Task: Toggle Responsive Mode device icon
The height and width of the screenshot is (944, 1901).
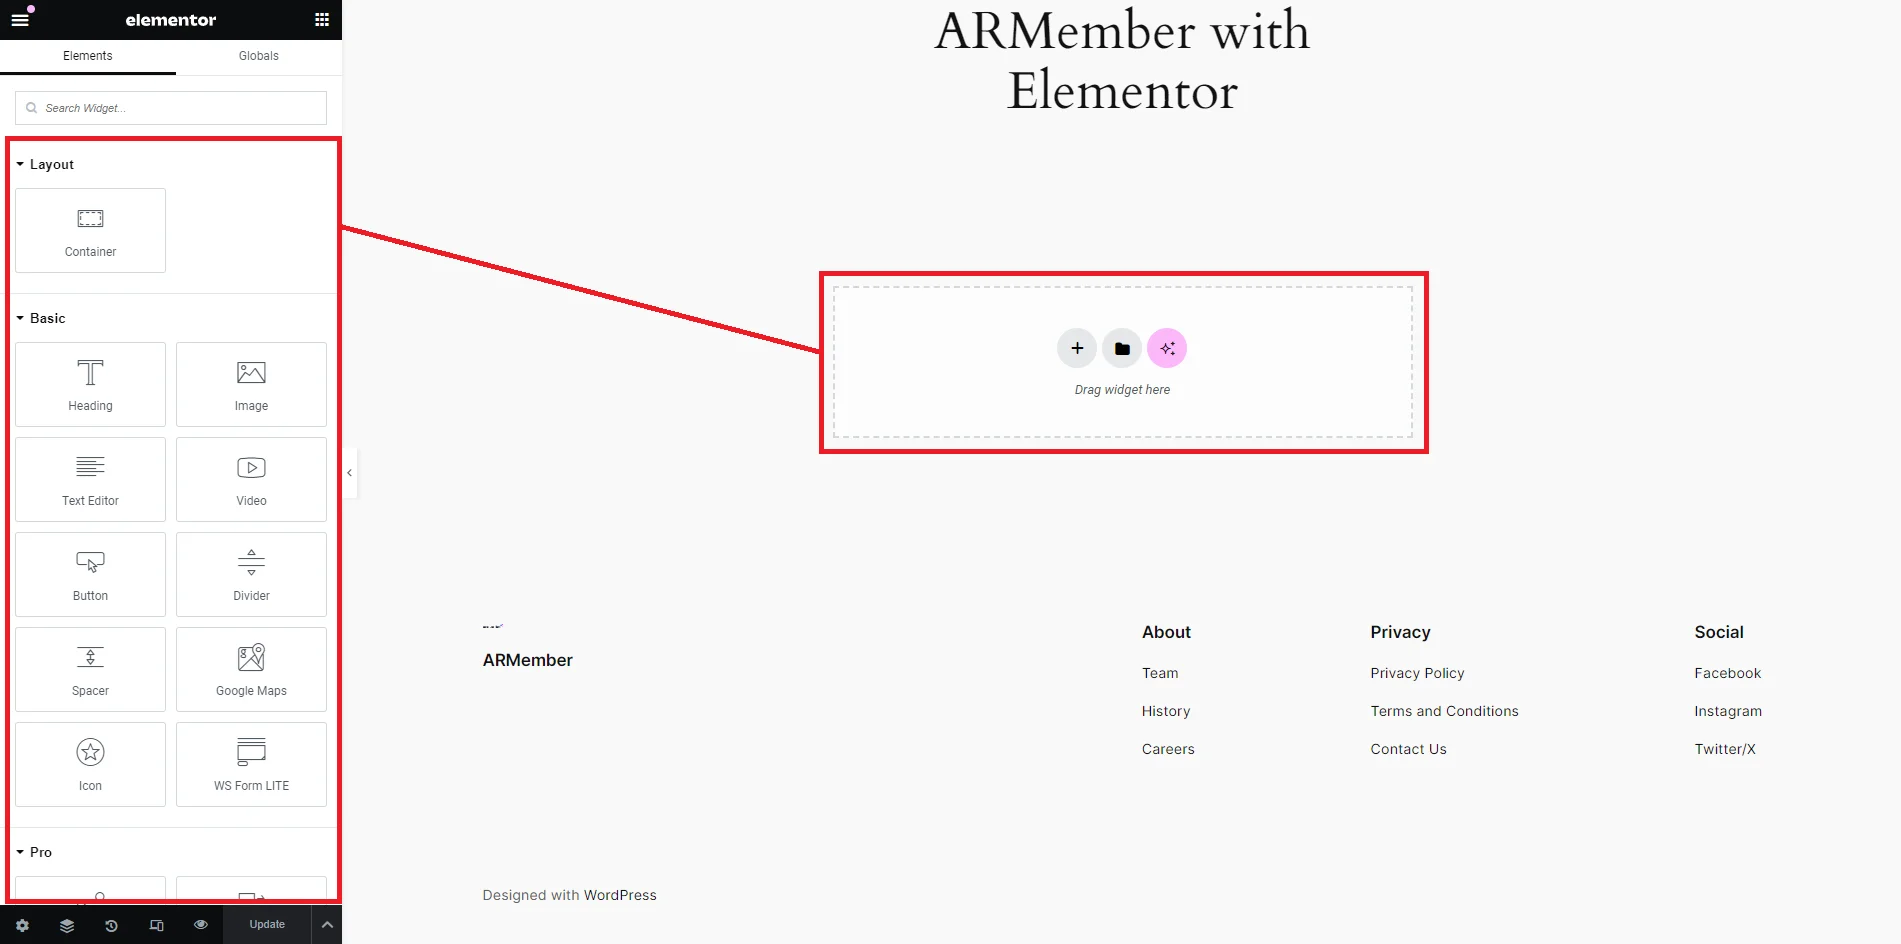Action: point(156,925)
